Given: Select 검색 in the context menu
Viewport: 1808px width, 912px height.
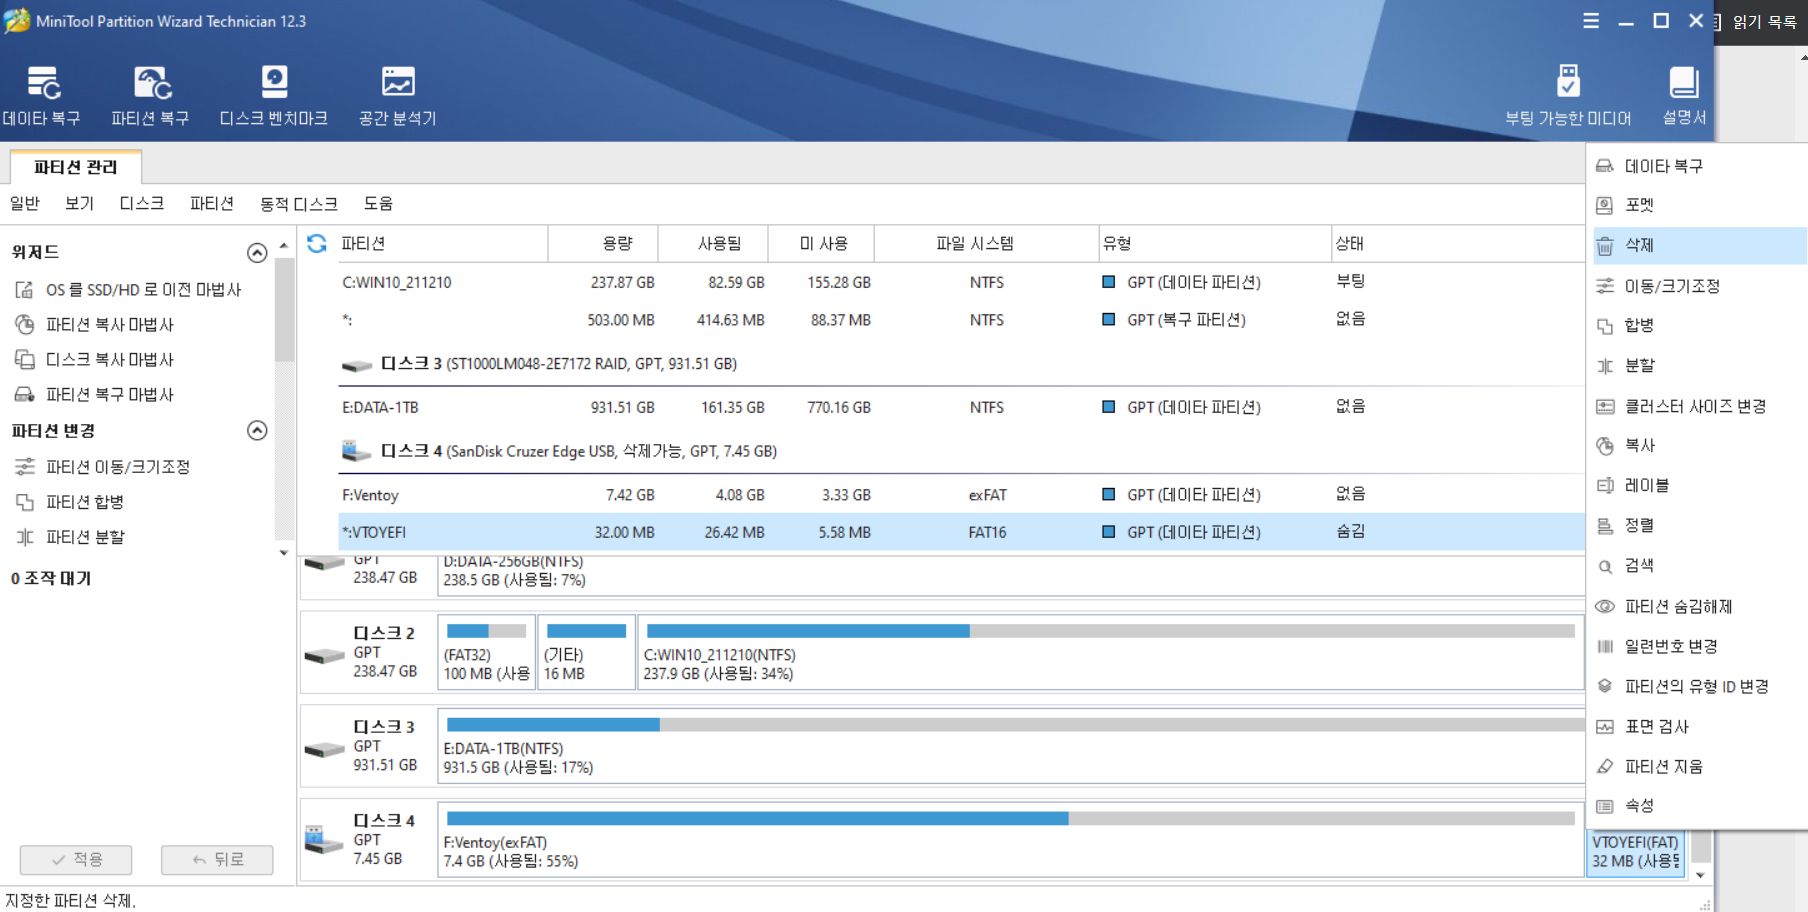Looking at the screenshot, I should tap(1700, 565).
